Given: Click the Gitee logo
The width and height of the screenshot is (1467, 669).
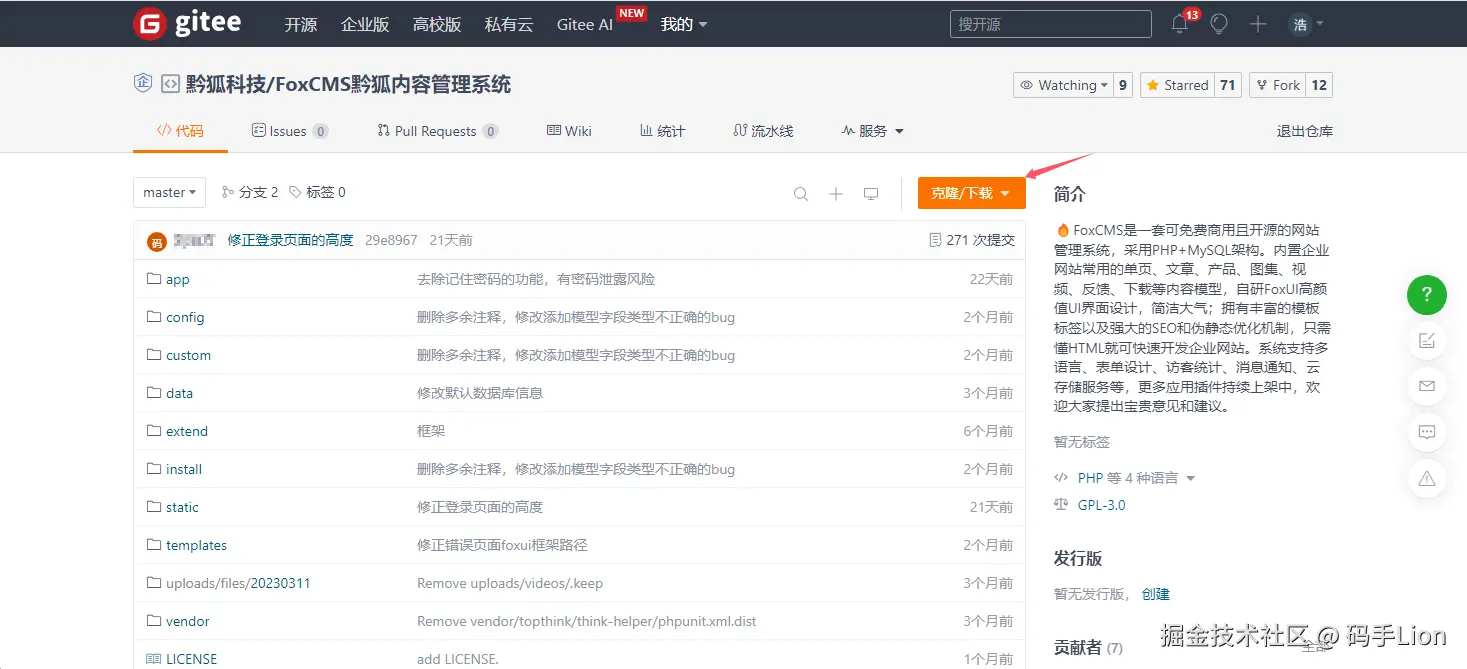Looking at the screenshot, I should tap(187, 24).
